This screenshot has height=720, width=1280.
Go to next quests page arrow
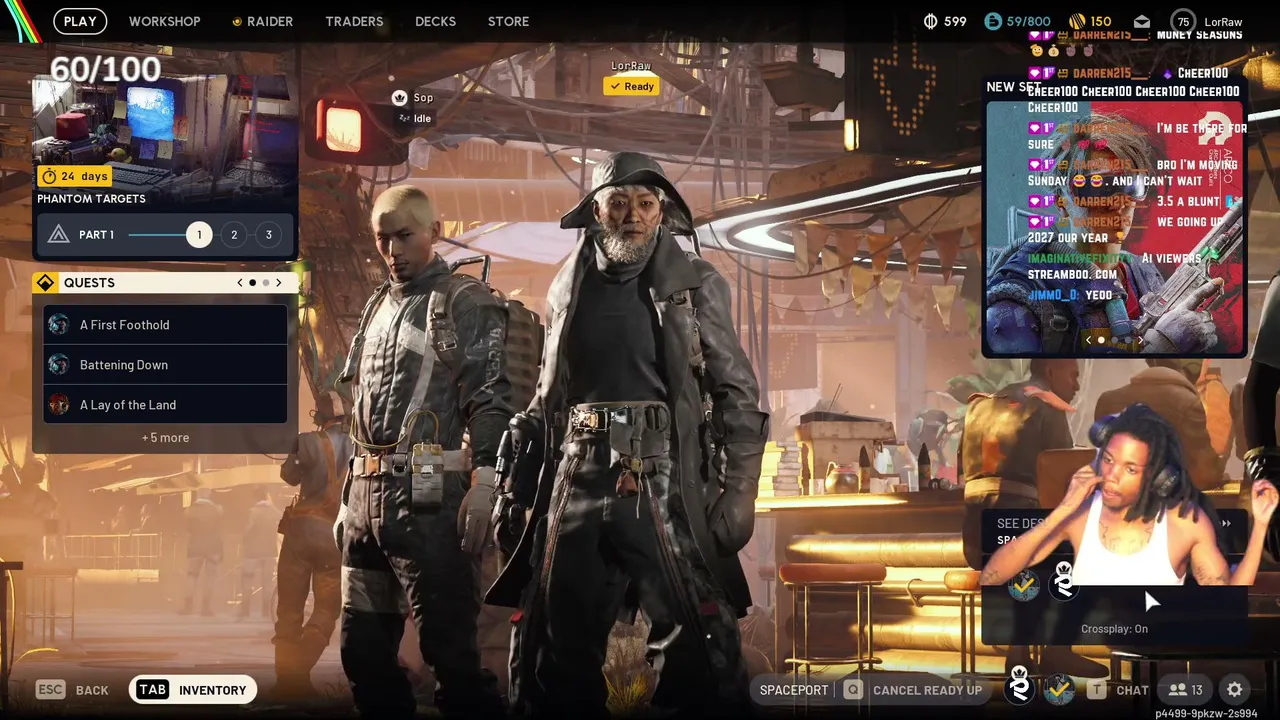tap(278, 283)
